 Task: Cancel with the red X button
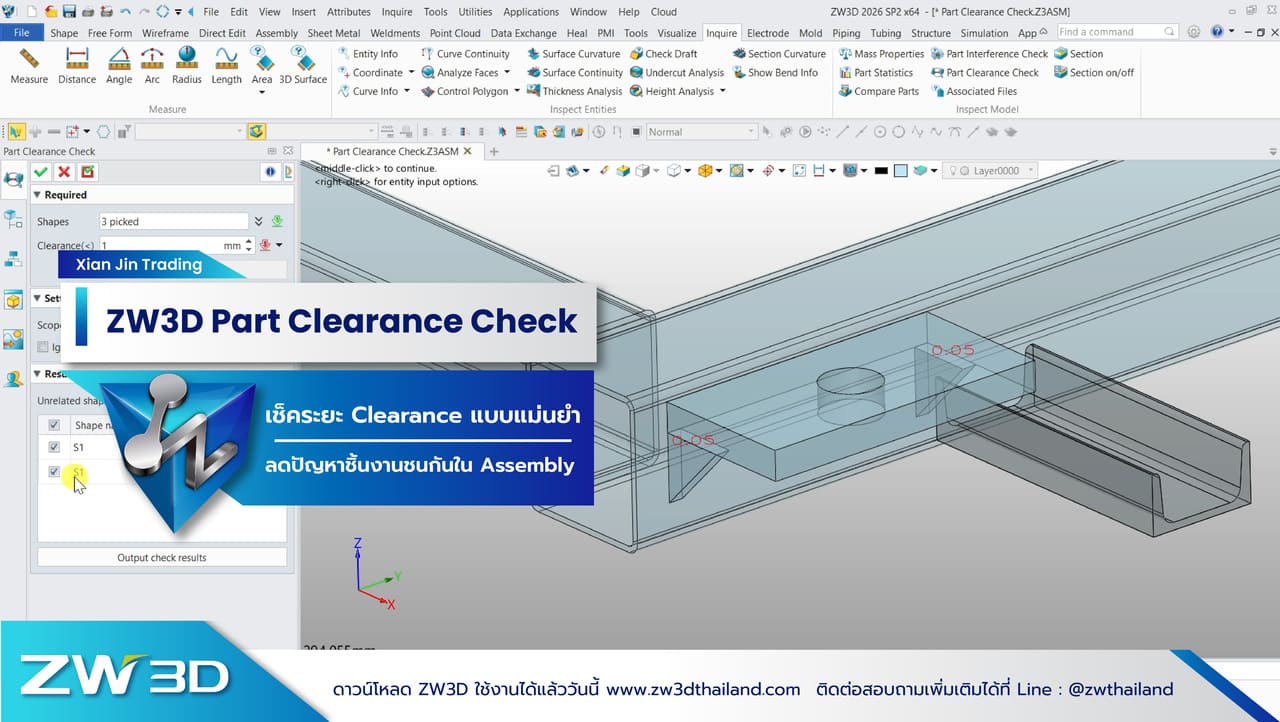[x=64, y=173]
